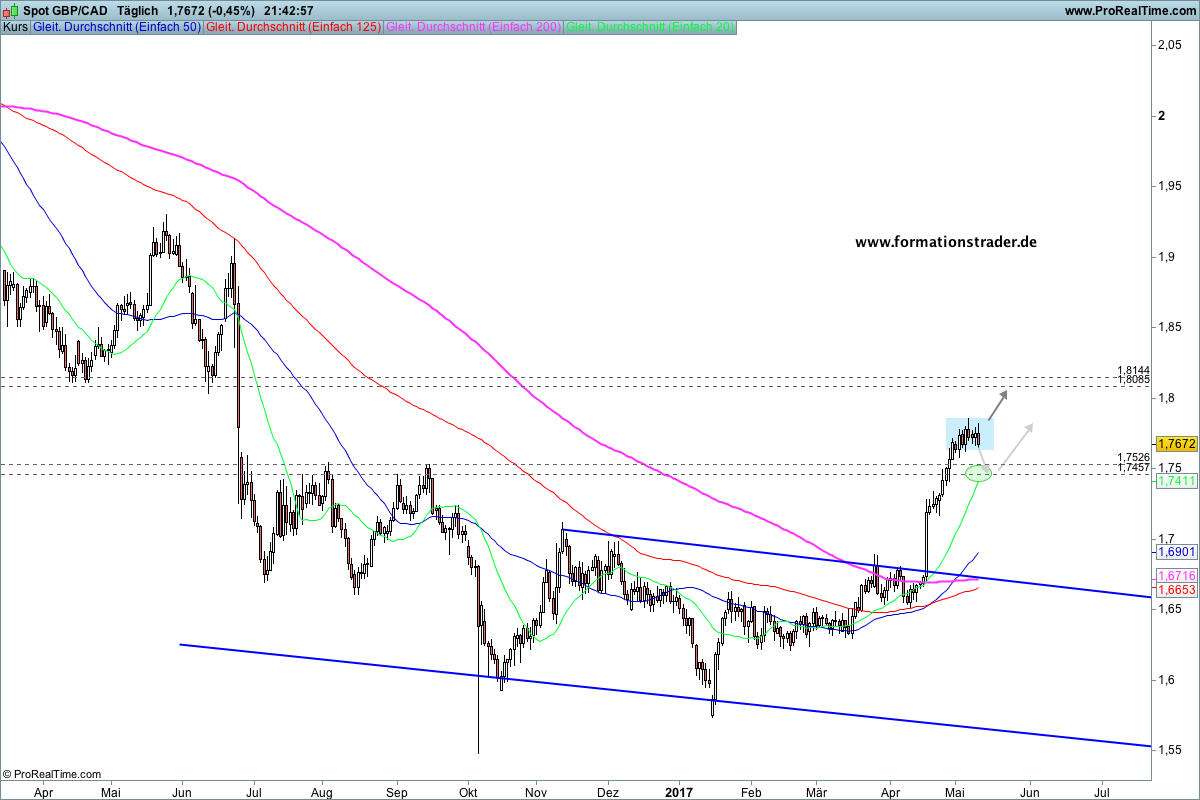Open the red Einfach 125 moving average label
Viewport: 1200px width, 800px height.
coord(293,27)
